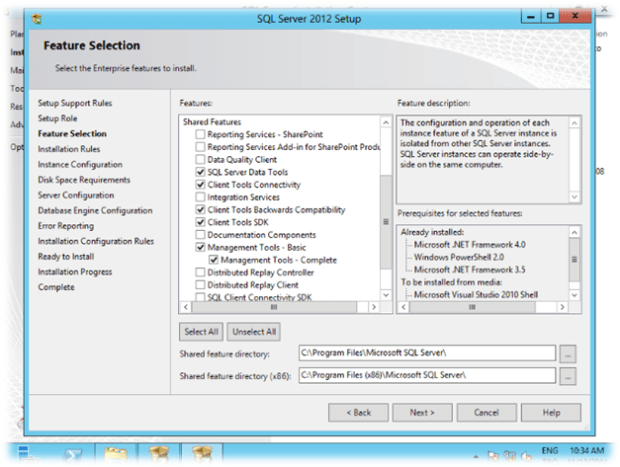
Task: Click the Installation Rules step in the sidebar
Action: (69, 149)
